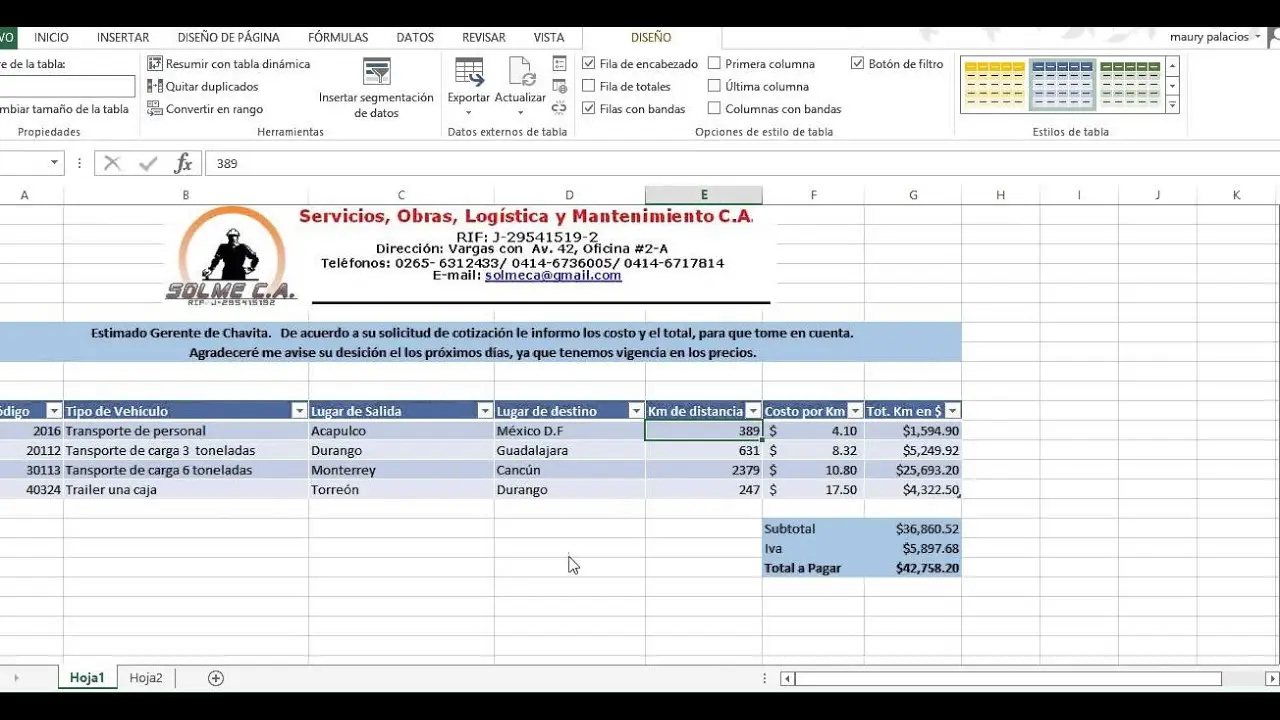
Task: Click the horizontal scrollbar track
Action: [1008, 679]
